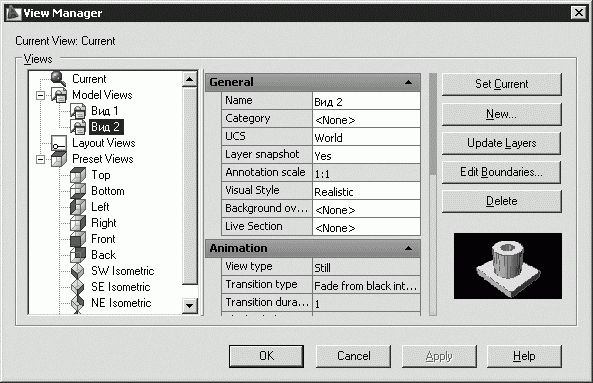Screen dimensions: 593x383
Task: Click the Transition type Fade from black value
Action: [366, 285]
